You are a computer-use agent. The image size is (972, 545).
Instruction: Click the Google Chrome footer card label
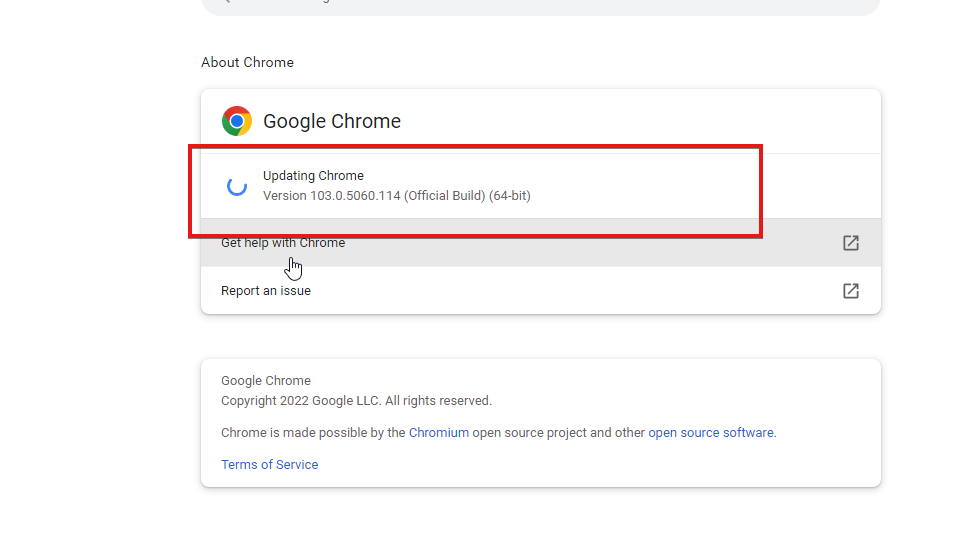pyautogui.click(x=266, y=381)
